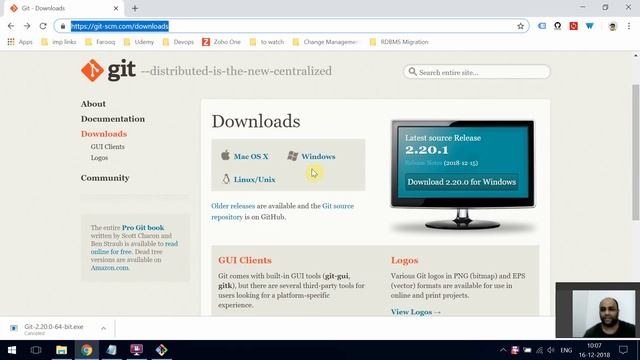Bookmark this page with the star icon
The image size is (640, 360).
[520, 26]
